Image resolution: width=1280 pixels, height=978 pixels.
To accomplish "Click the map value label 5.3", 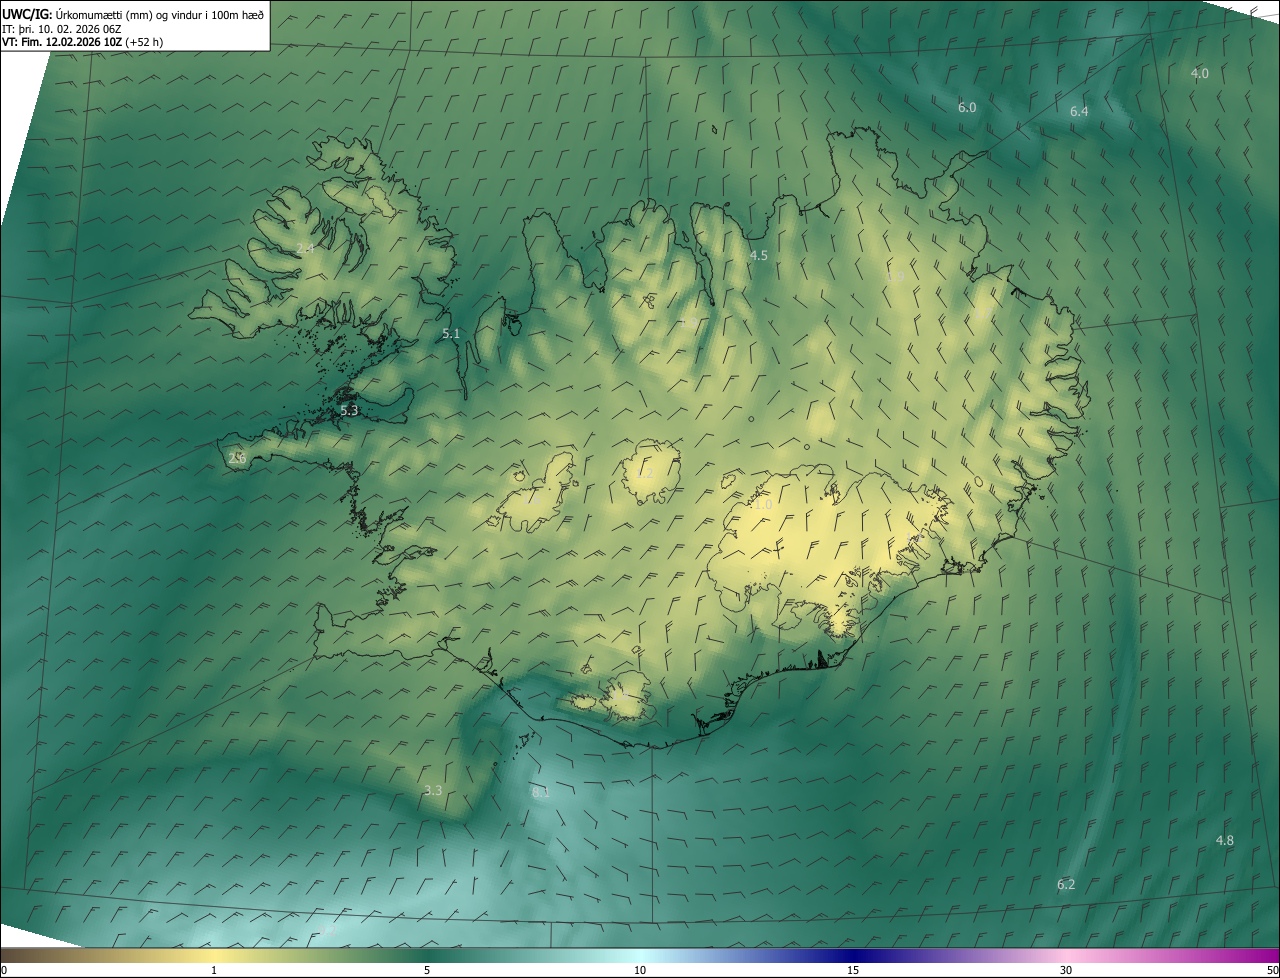I will (349, 411).
